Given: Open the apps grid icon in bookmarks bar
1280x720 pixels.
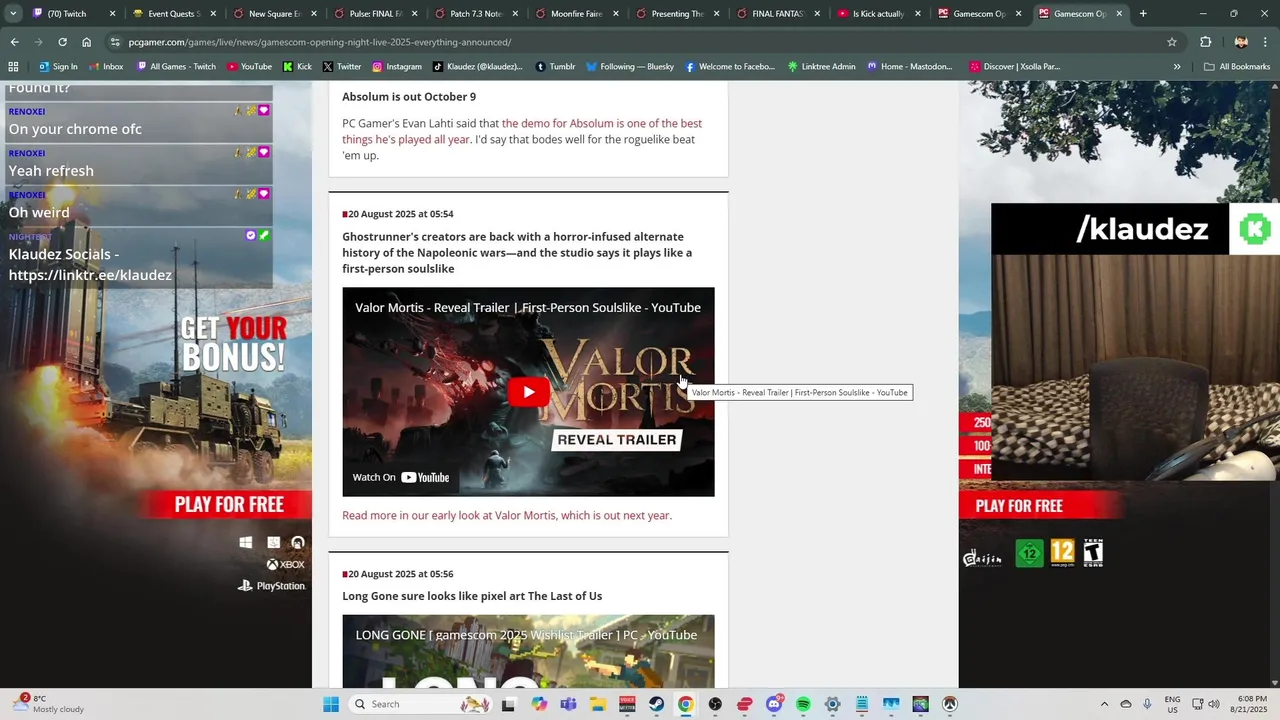Looking at the screenshot, I should click(13, 67).
